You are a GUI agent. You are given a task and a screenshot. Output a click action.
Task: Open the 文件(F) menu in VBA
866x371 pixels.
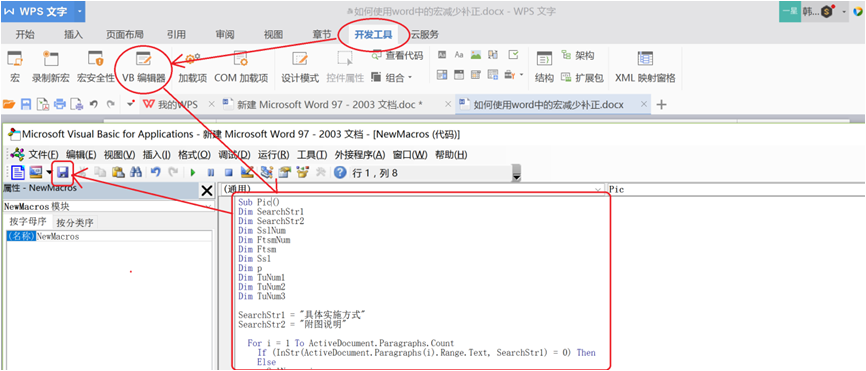click(x=44, y=155)
